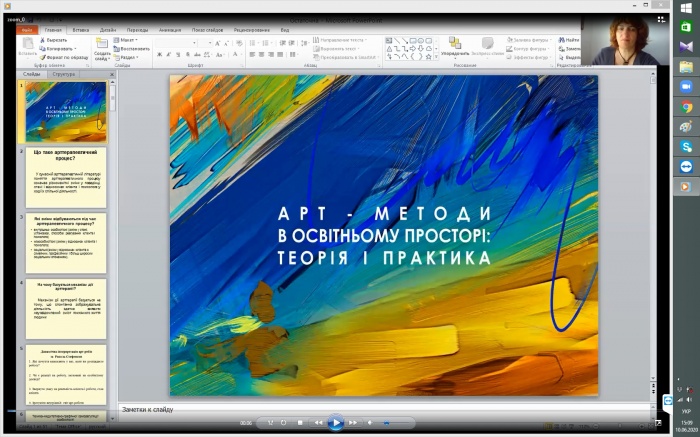Image resolution: width=700 pixels, height=437 pixels.
Task: Open Skype from the taskbar
Action: 687,146
